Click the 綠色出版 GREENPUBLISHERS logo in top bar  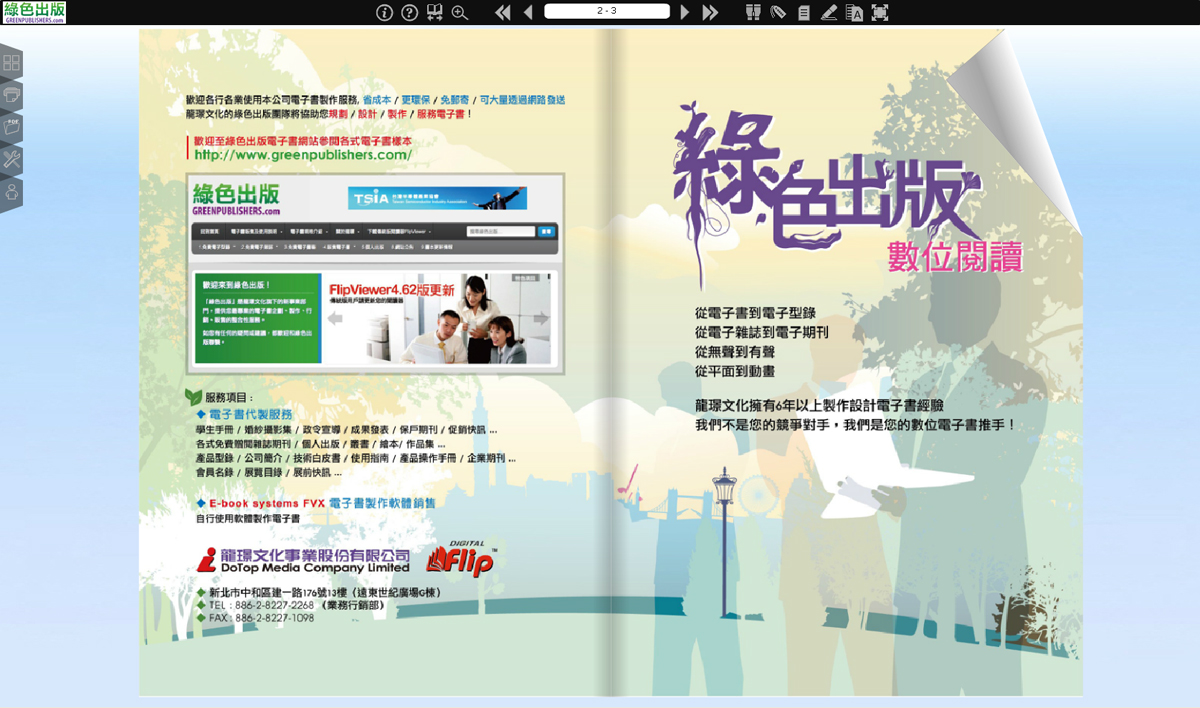pos(34,12)
